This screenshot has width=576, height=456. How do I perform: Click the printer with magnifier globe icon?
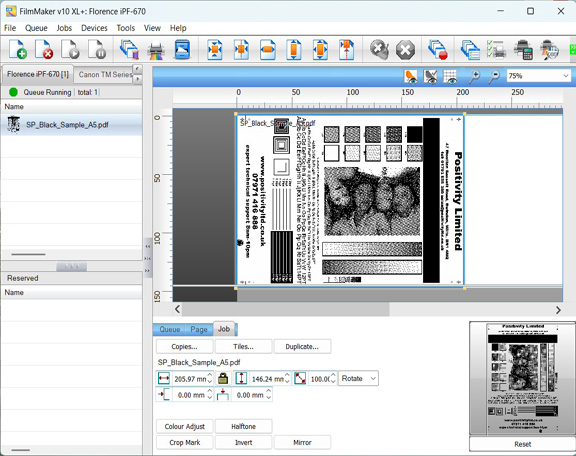click(x=550, y=49)
